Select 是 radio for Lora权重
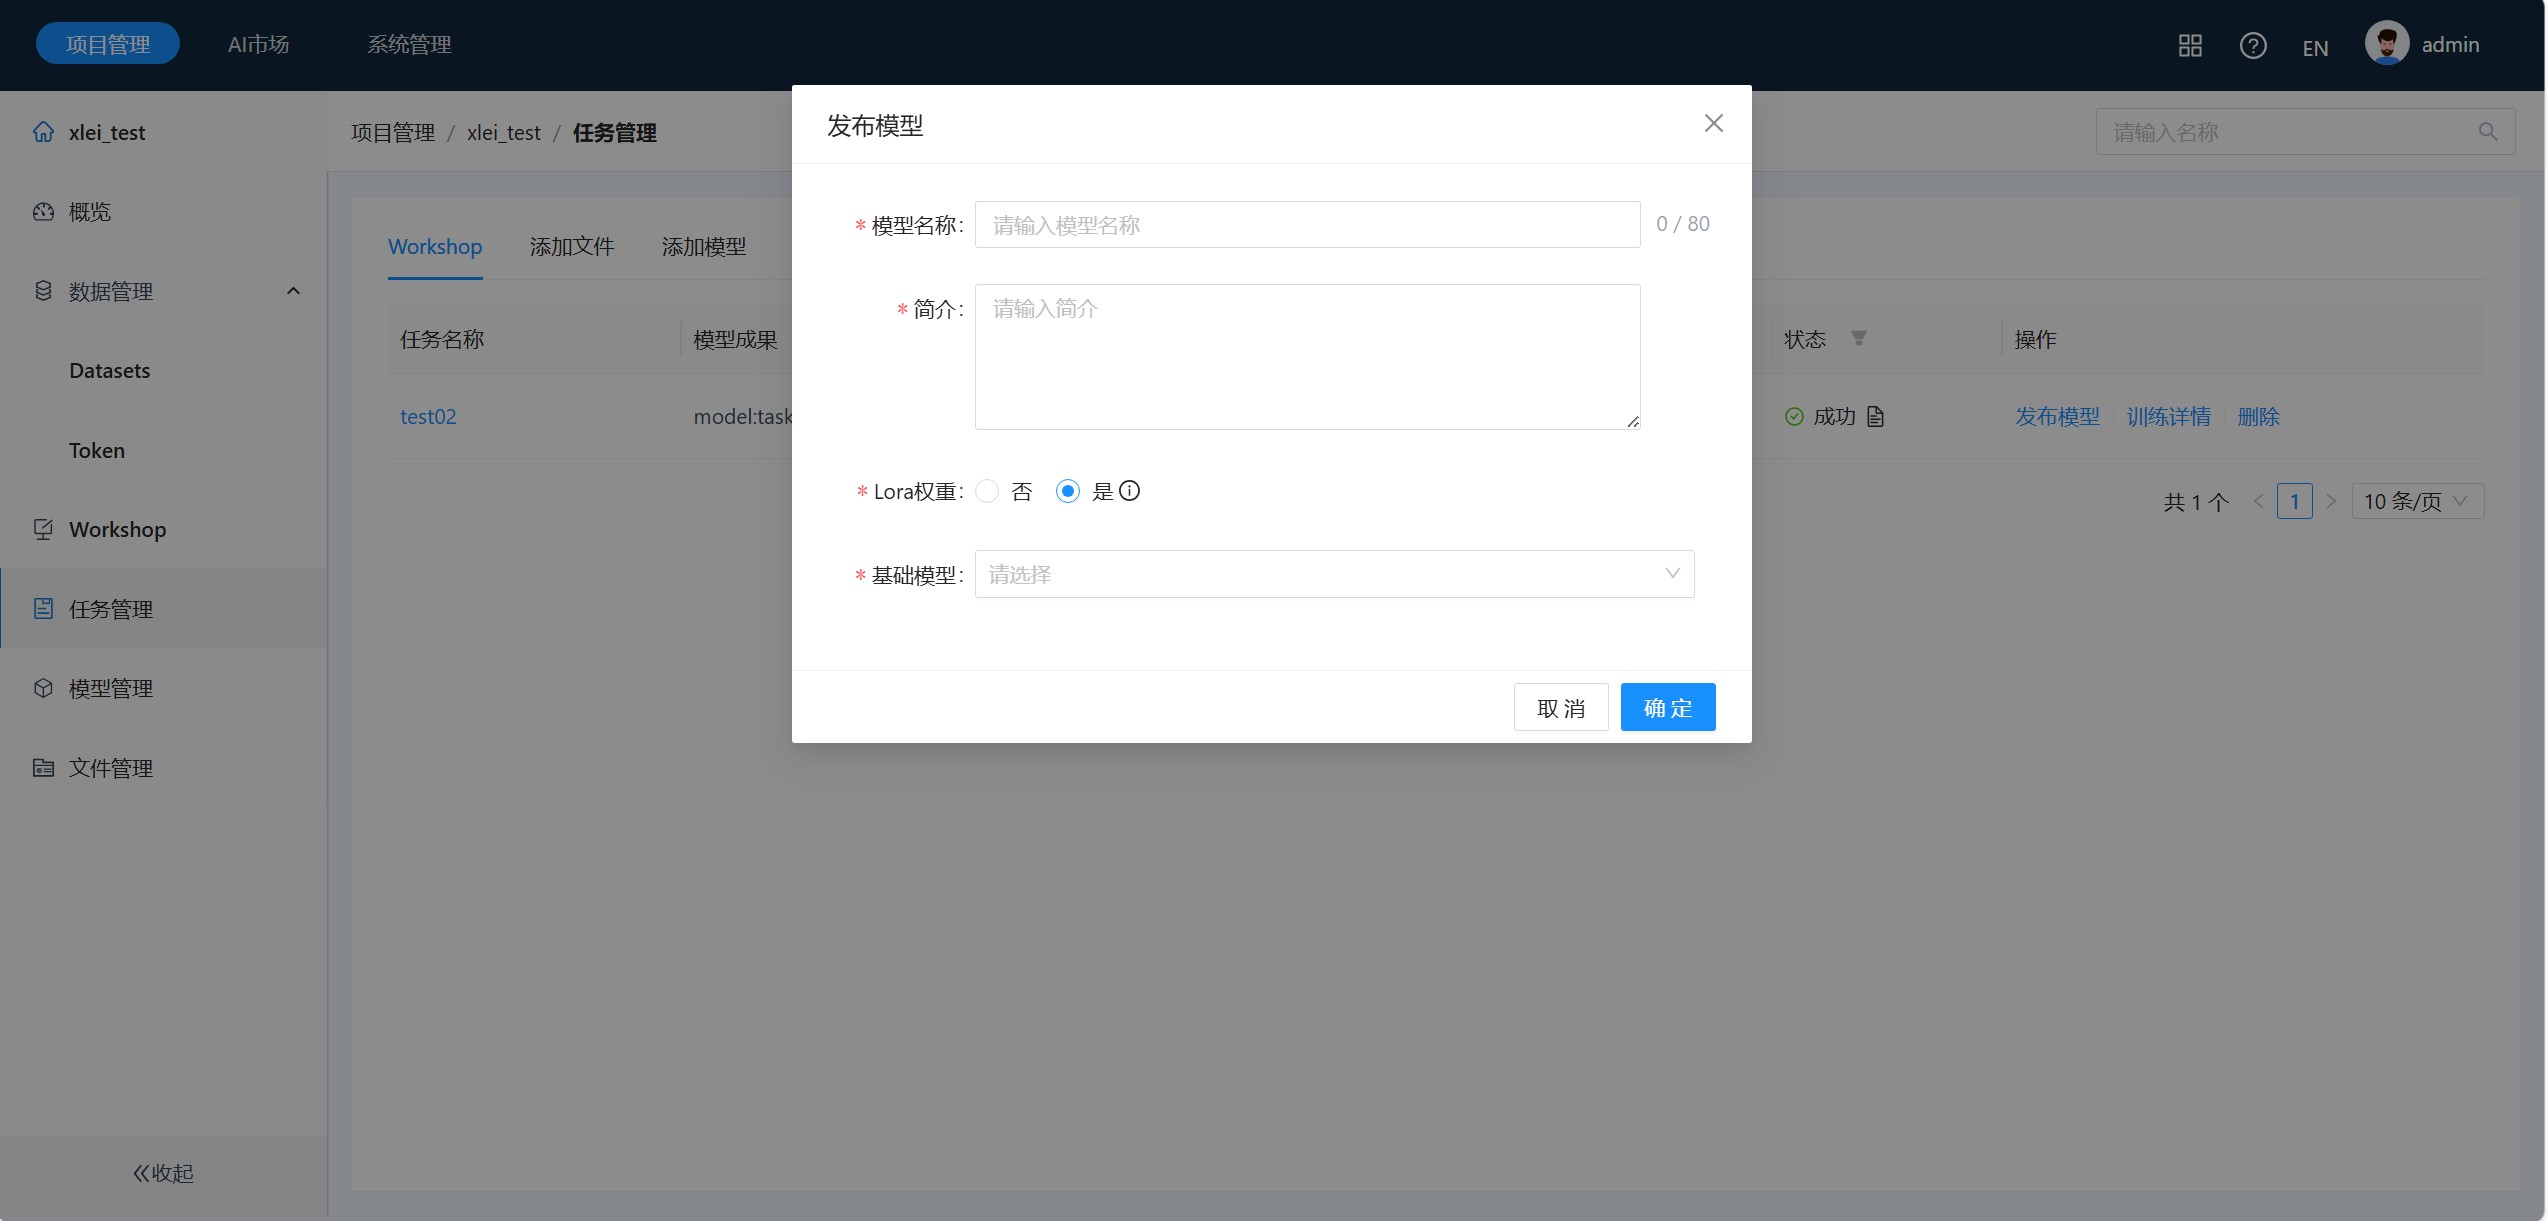The image size is (2547, 1221). click(x=1068, y=491)
